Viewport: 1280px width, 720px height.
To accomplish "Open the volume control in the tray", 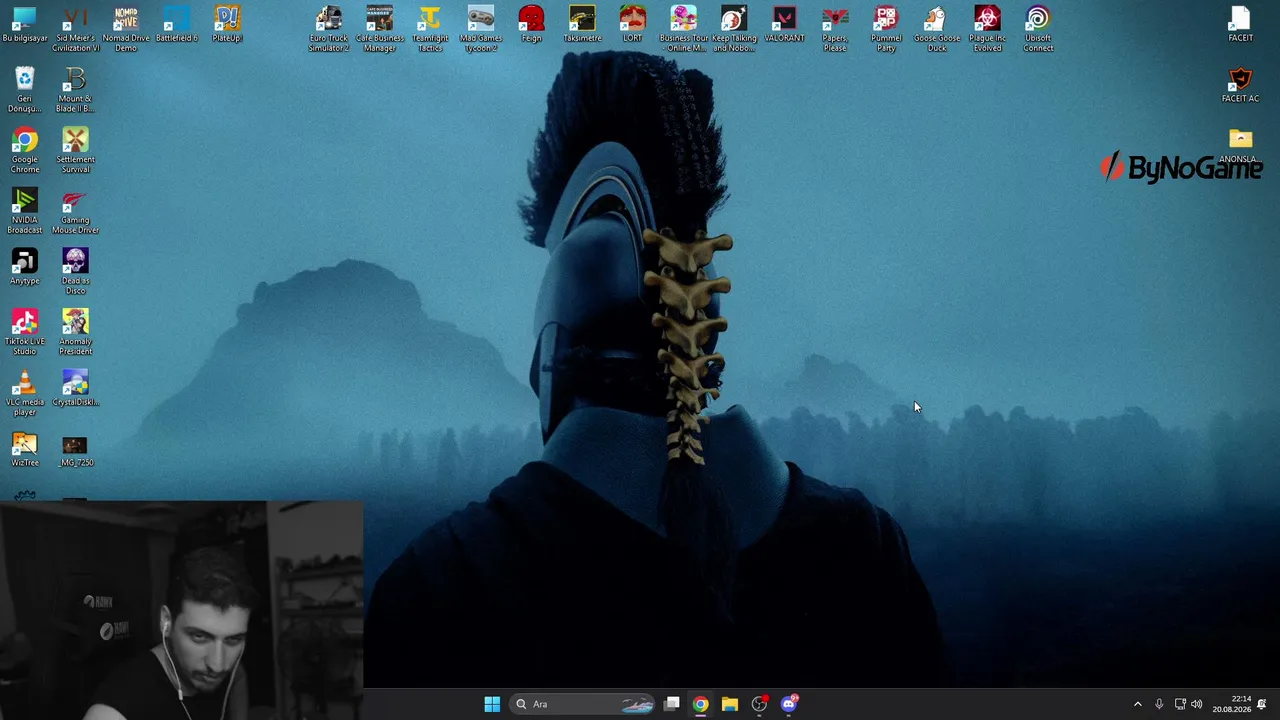I will click(x=1197, y=704).
